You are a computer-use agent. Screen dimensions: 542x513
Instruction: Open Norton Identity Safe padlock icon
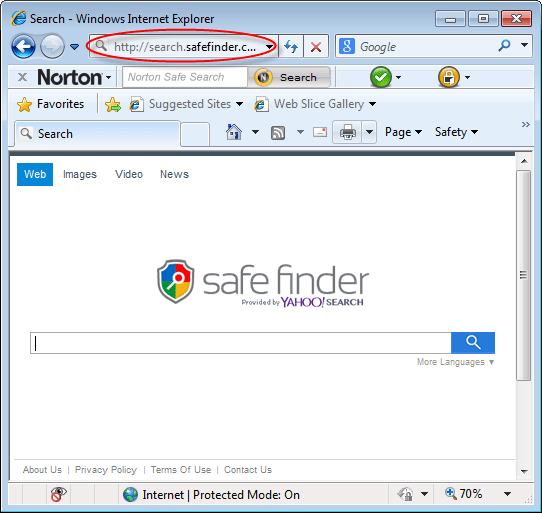(x=449, y=77)
